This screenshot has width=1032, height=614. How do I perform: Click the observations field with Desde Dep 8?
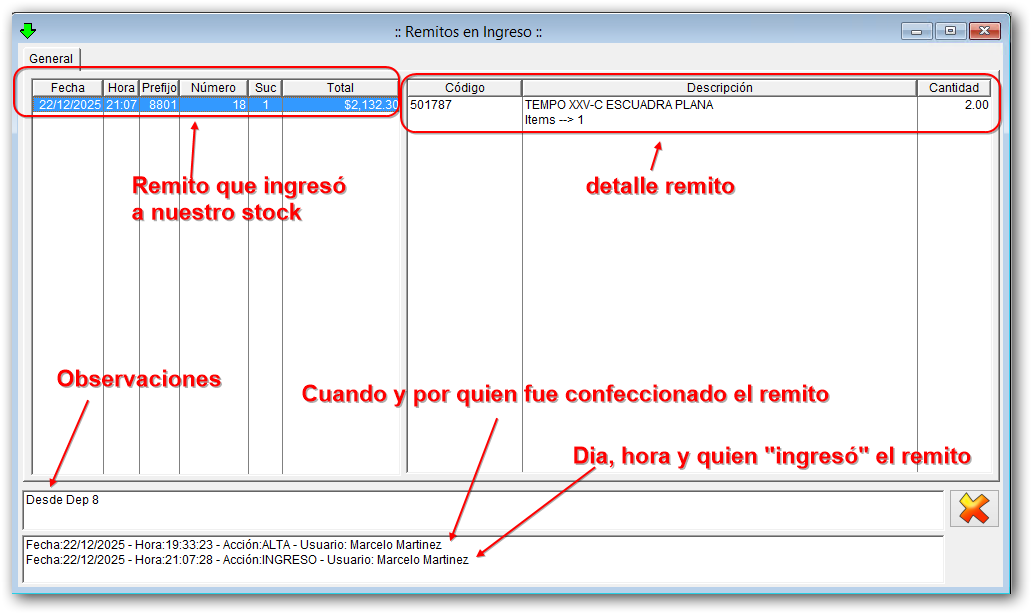tap(482, 508)
